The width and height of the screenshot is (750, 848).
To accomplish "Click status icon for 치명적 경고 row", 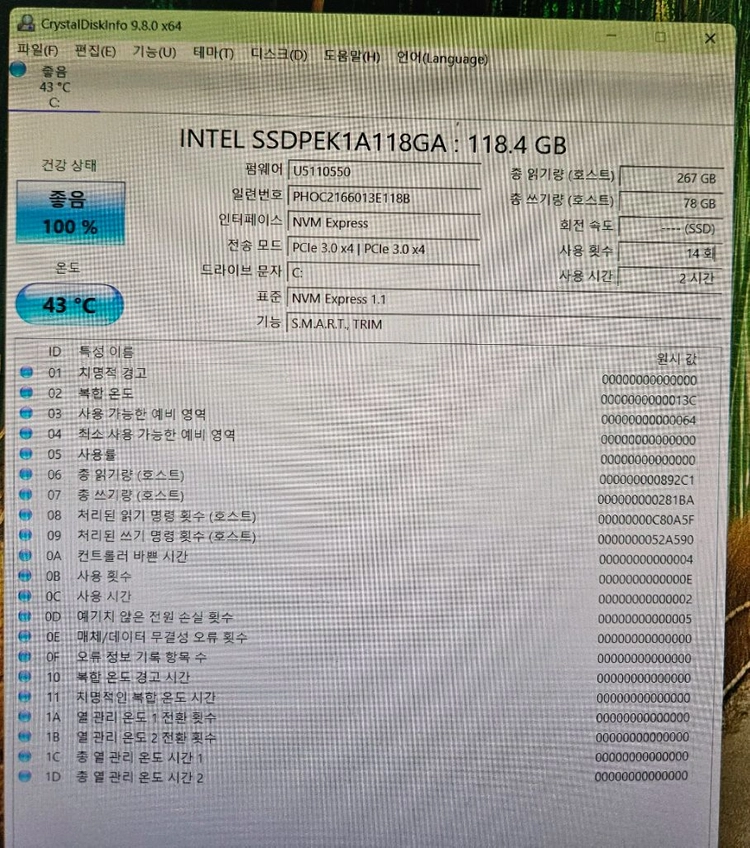I will [x=26, y=372].
